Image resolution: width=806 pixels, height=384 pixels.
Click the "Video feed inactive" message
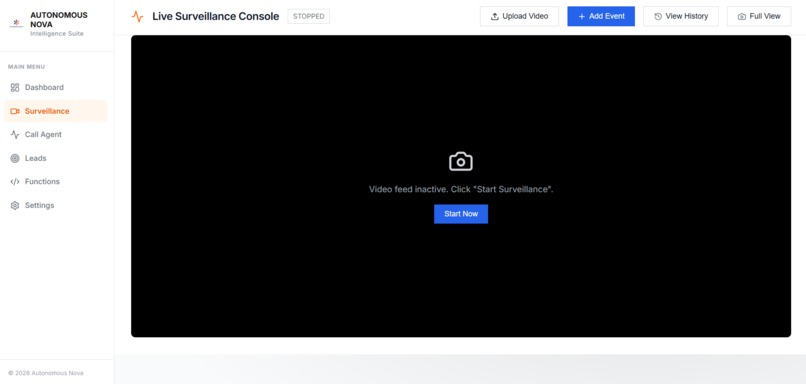(x=461, y=189)
